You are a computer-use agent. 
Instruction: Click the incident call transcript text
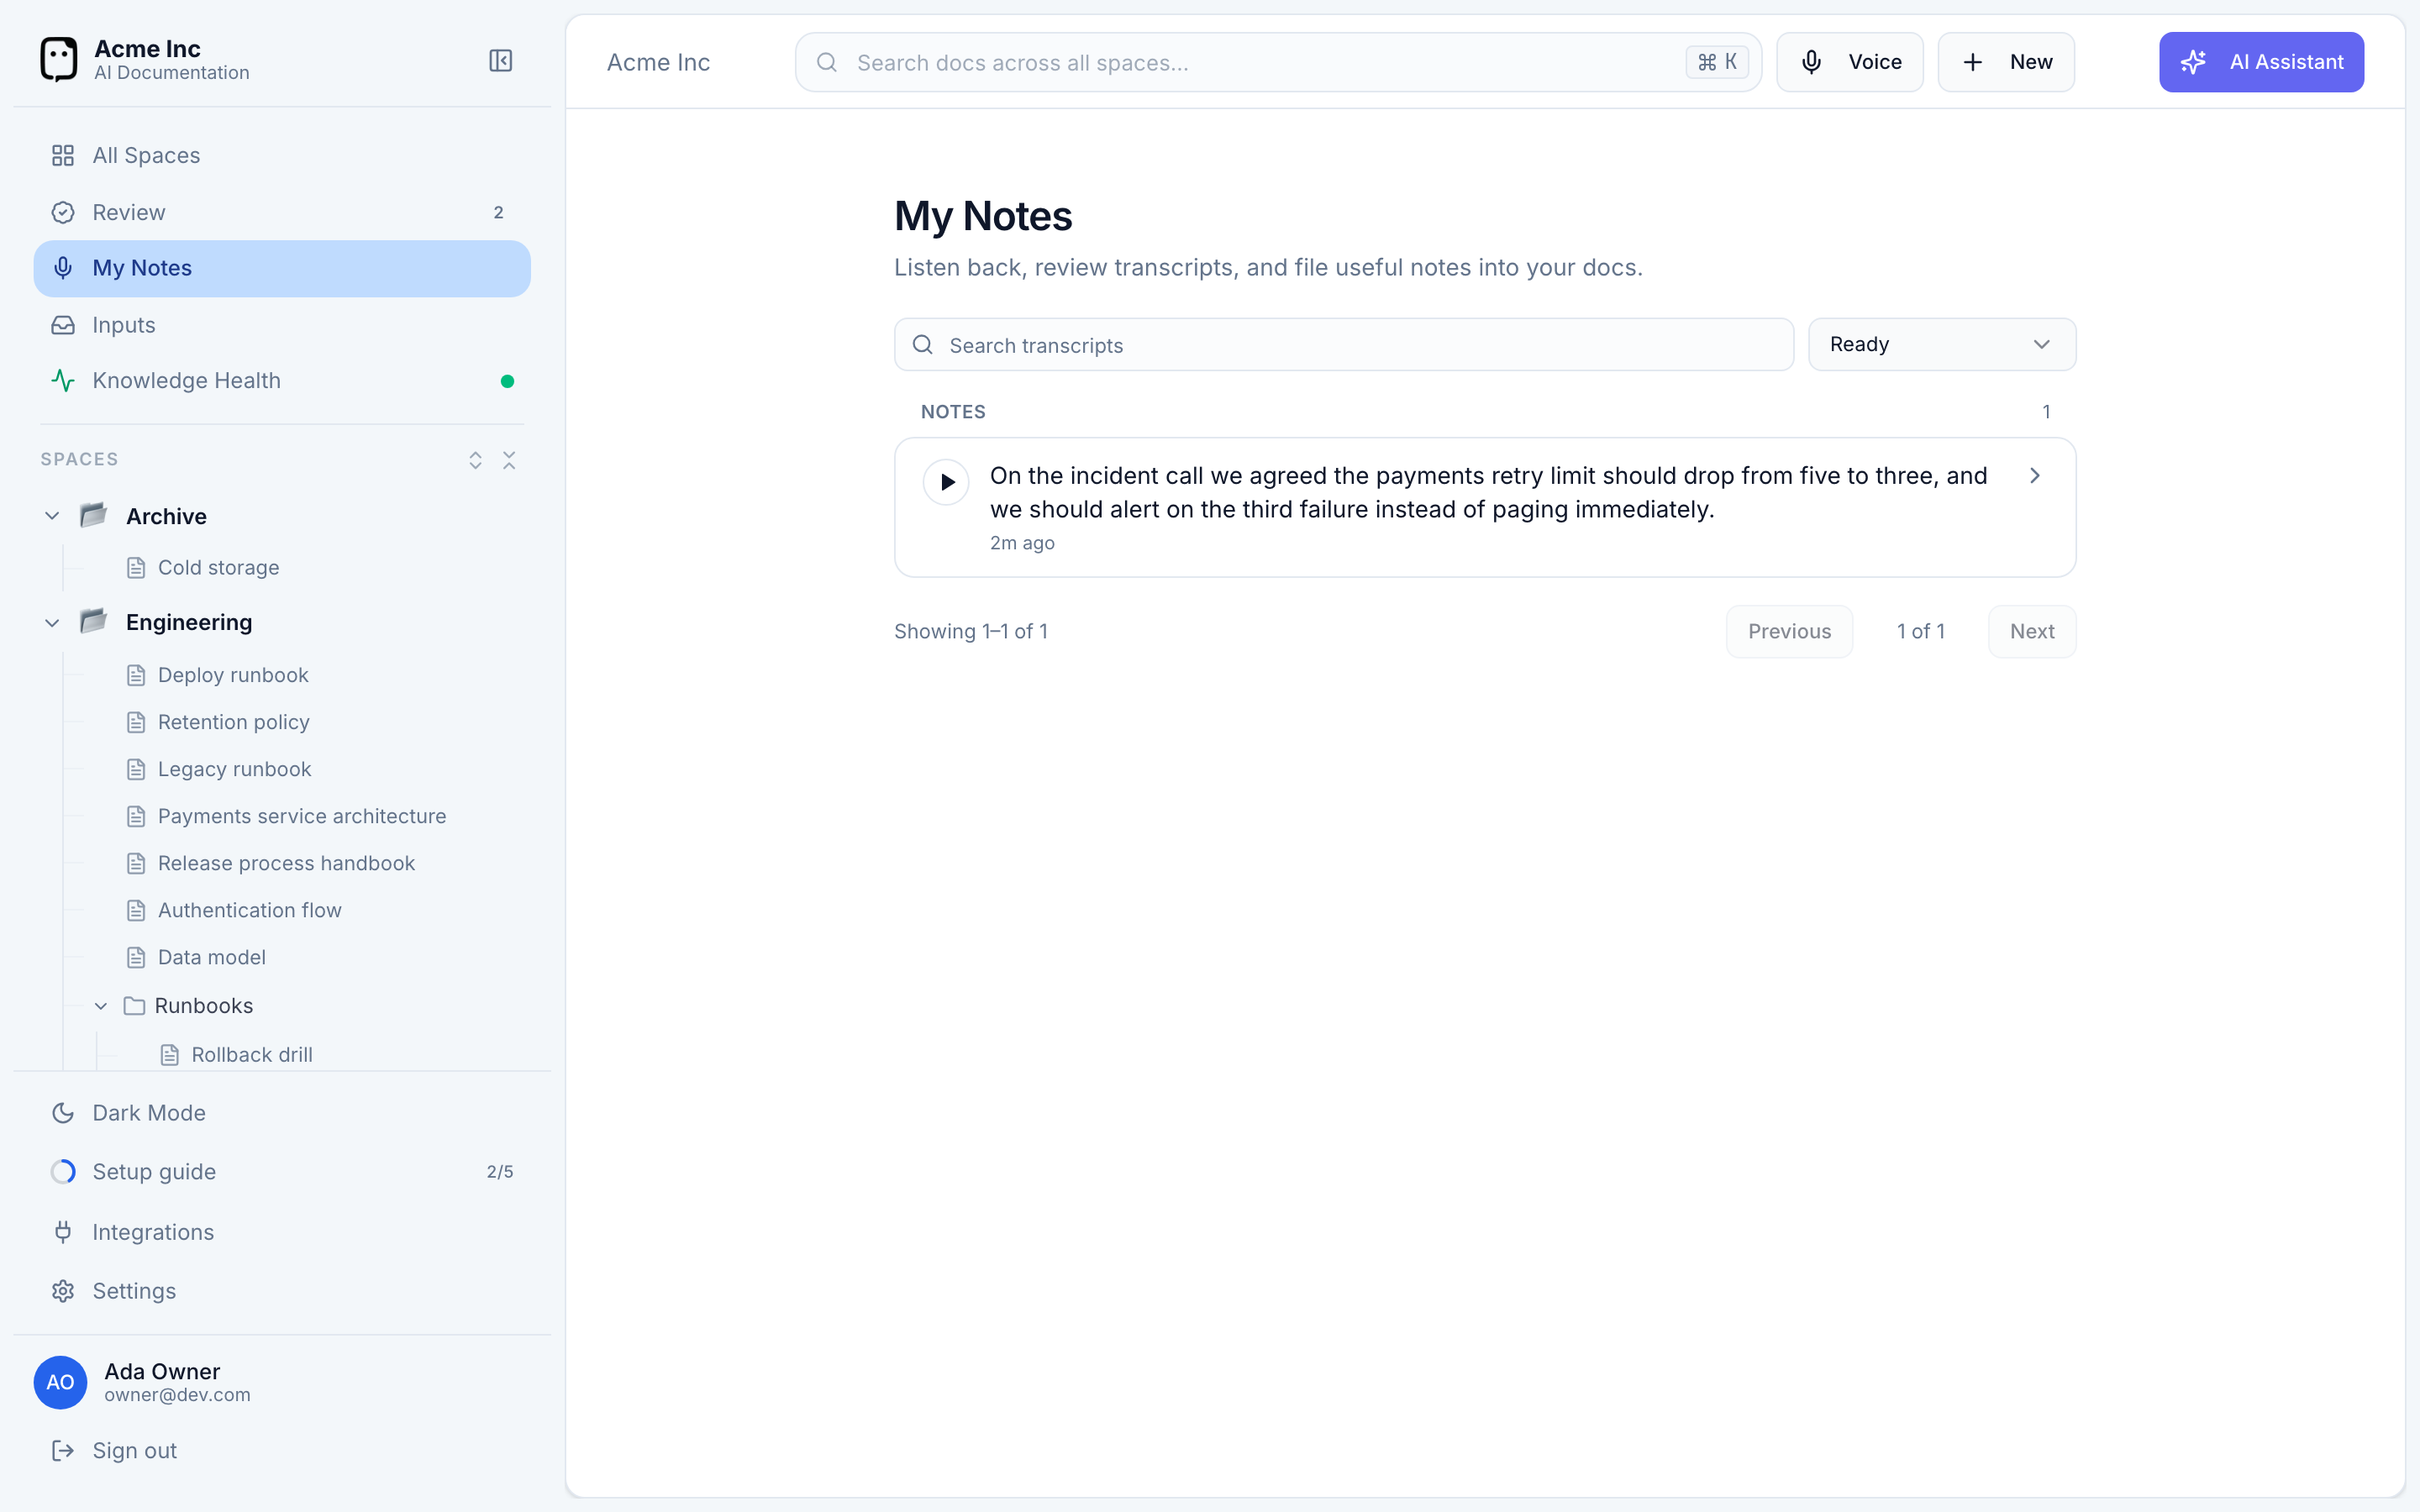1488,493
